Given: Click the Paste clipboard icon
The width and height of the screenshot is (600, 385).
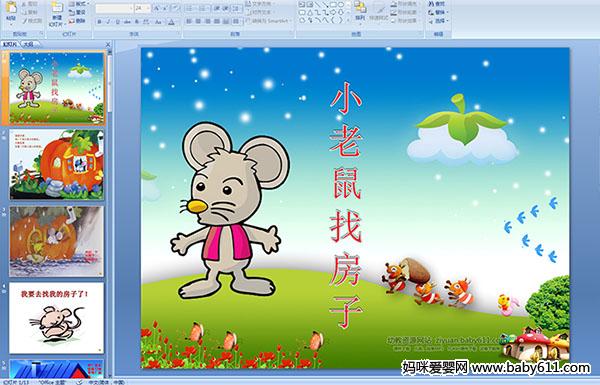Looking at the screenshot, I should pos(11,11).
